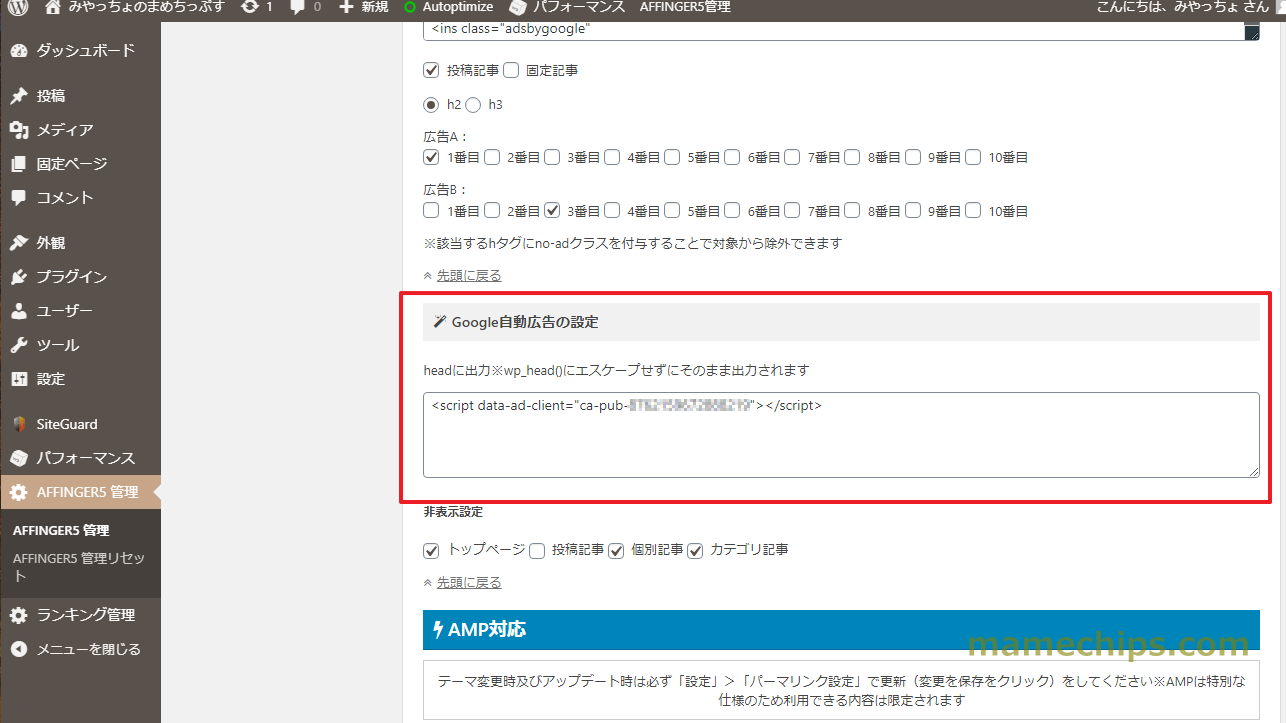The image size is (1286, 723).
Task: Click the 設定 sliders icon
Action: point(18,379)
